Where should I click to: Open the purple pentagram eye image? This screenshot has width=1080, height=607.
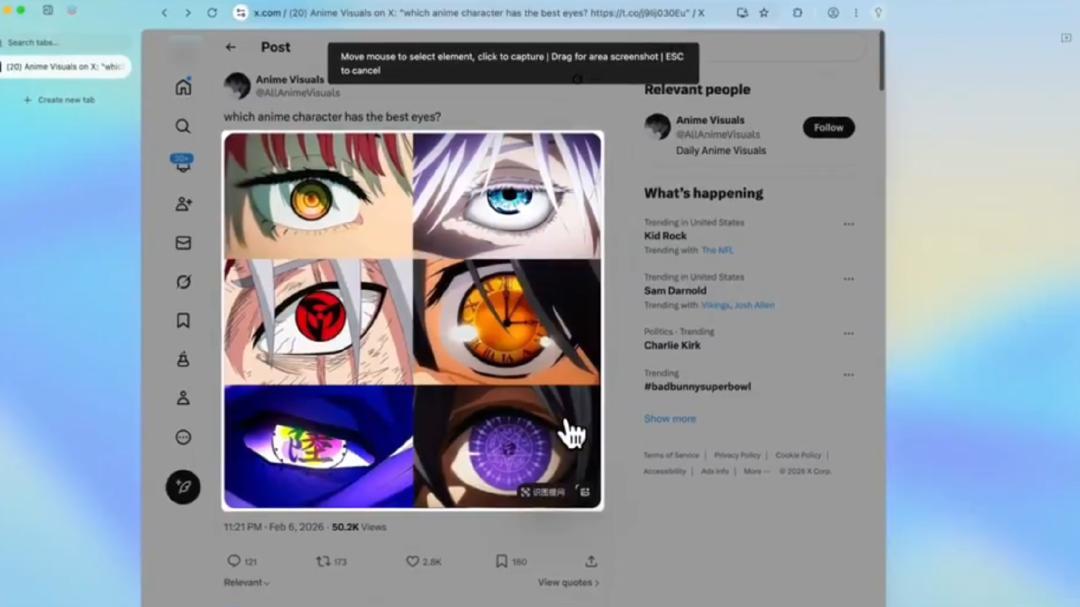point(507,446)
